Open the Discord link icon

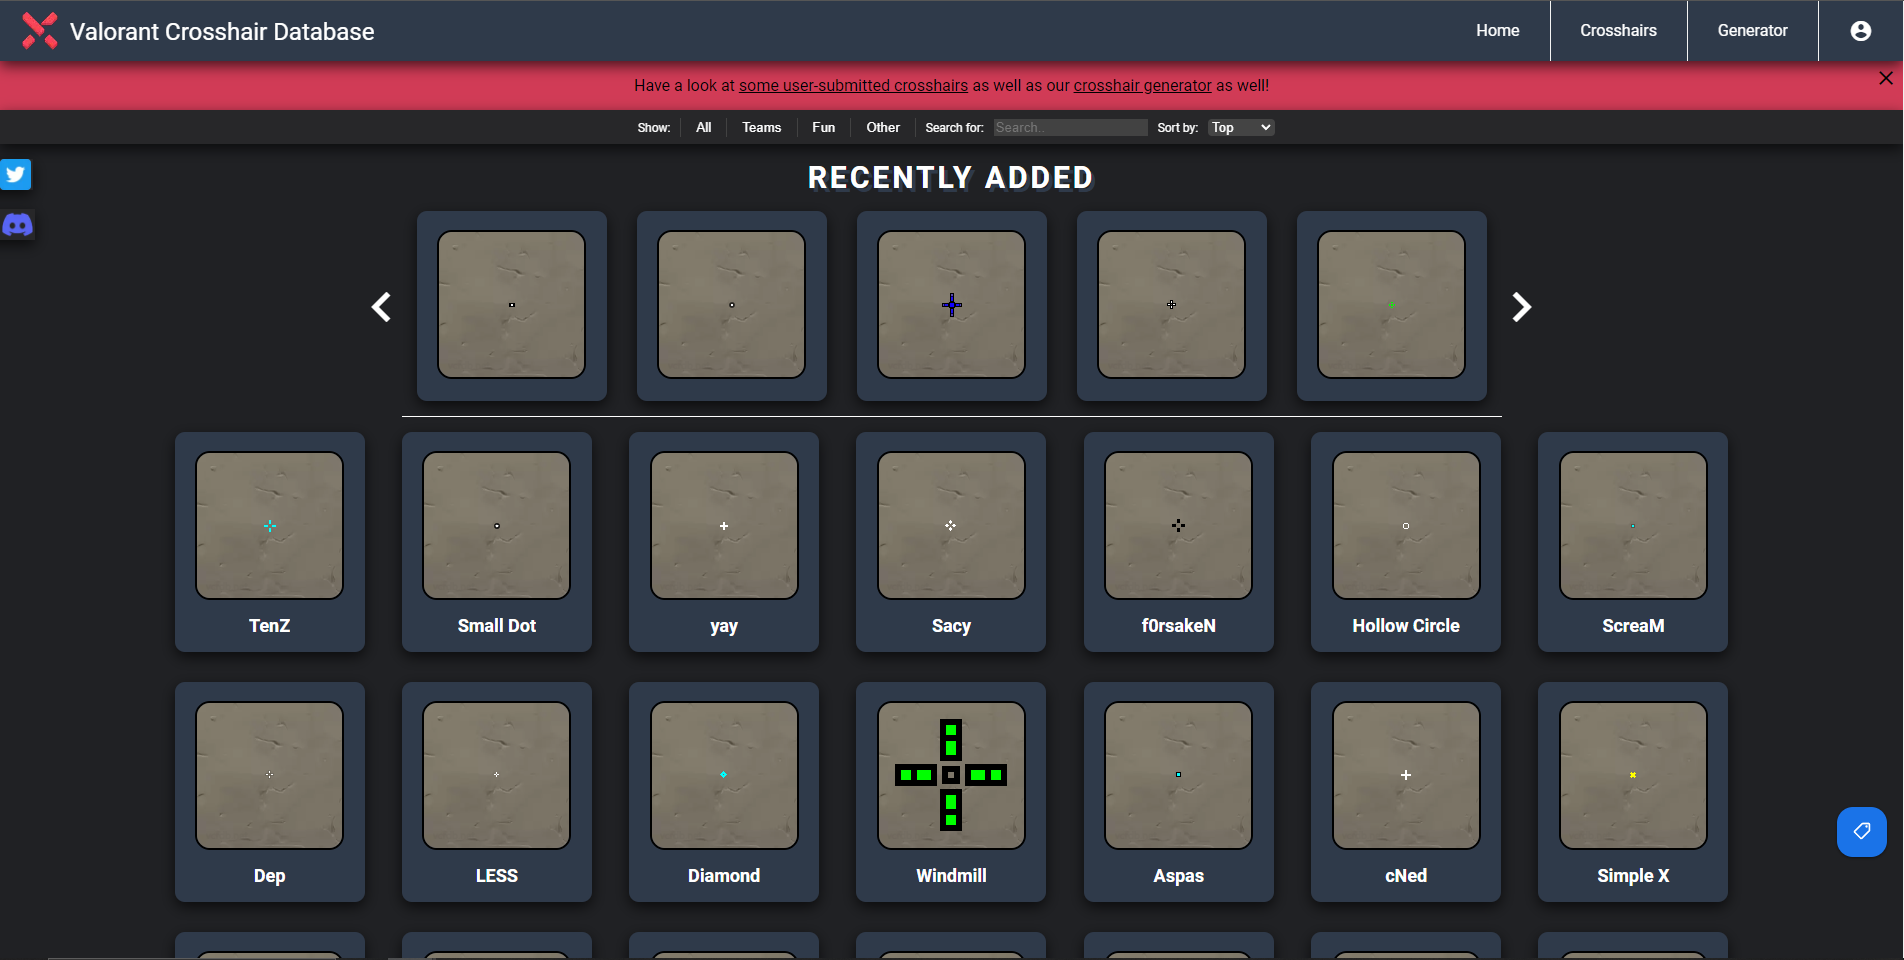tap(17, 225)
